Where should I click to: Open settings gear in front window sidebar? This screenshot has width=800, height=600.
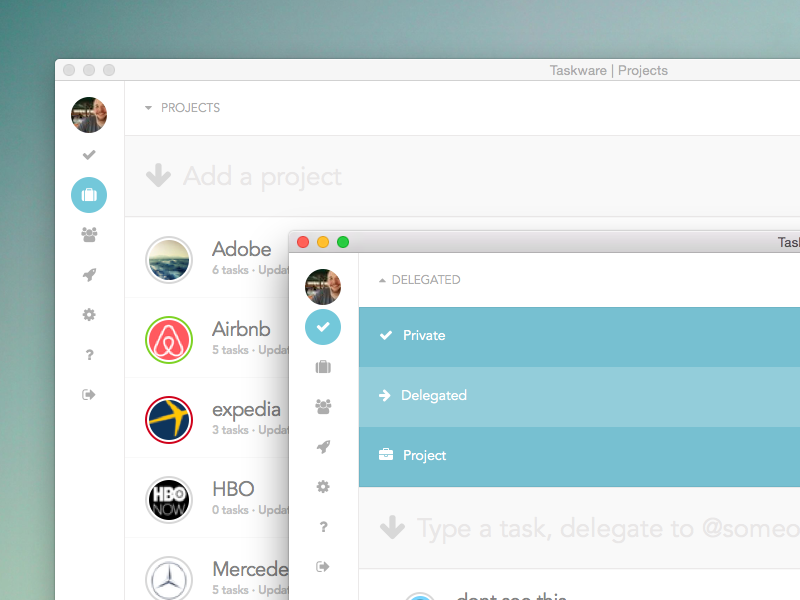(323, 487)
